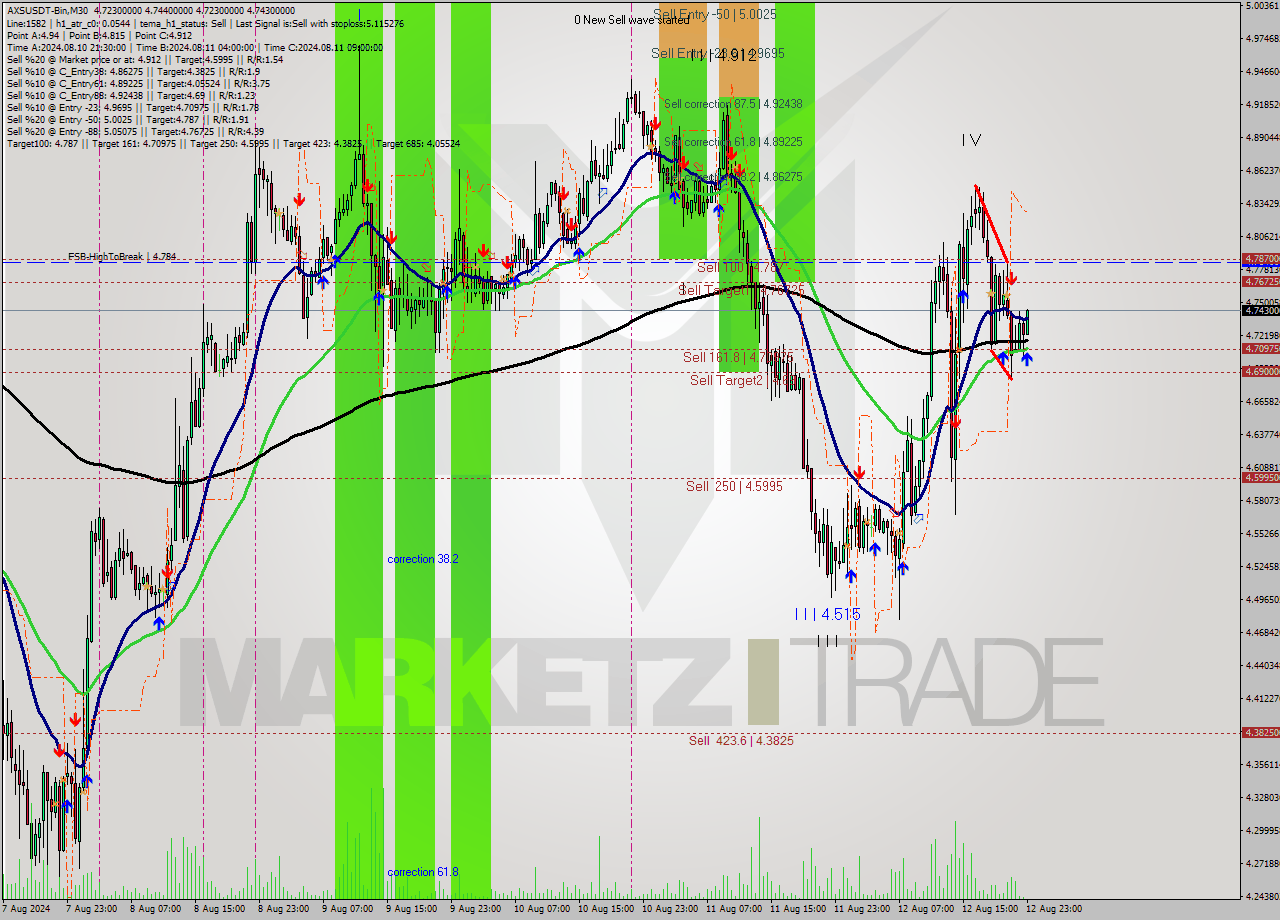Click the 'Point A:4.94 | Point B:4.815' info line
This screenshot has width=1280, height=920.
coord(99,36)
